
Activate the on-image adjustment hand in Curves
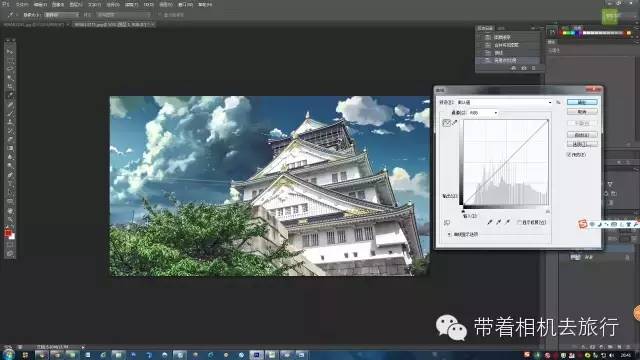[447, 223]
